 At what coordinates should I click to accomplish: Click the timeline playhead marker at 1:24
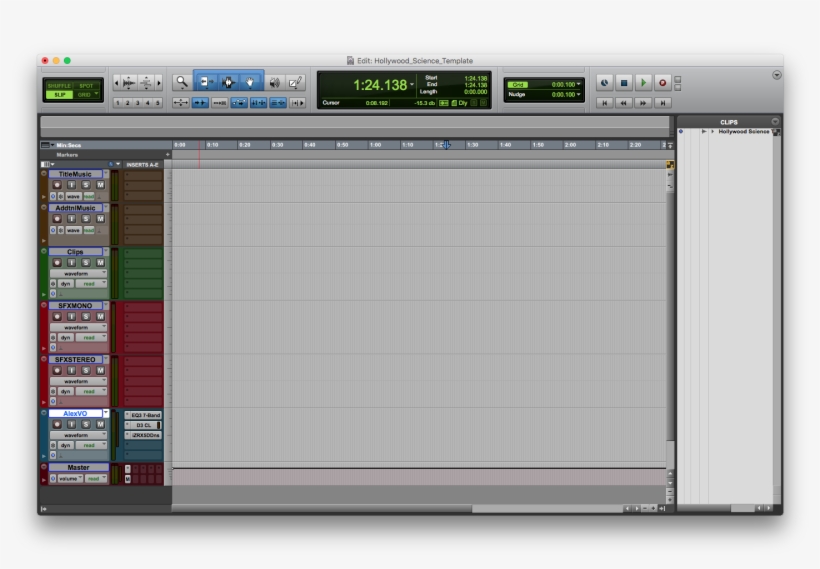click(446, 145)
